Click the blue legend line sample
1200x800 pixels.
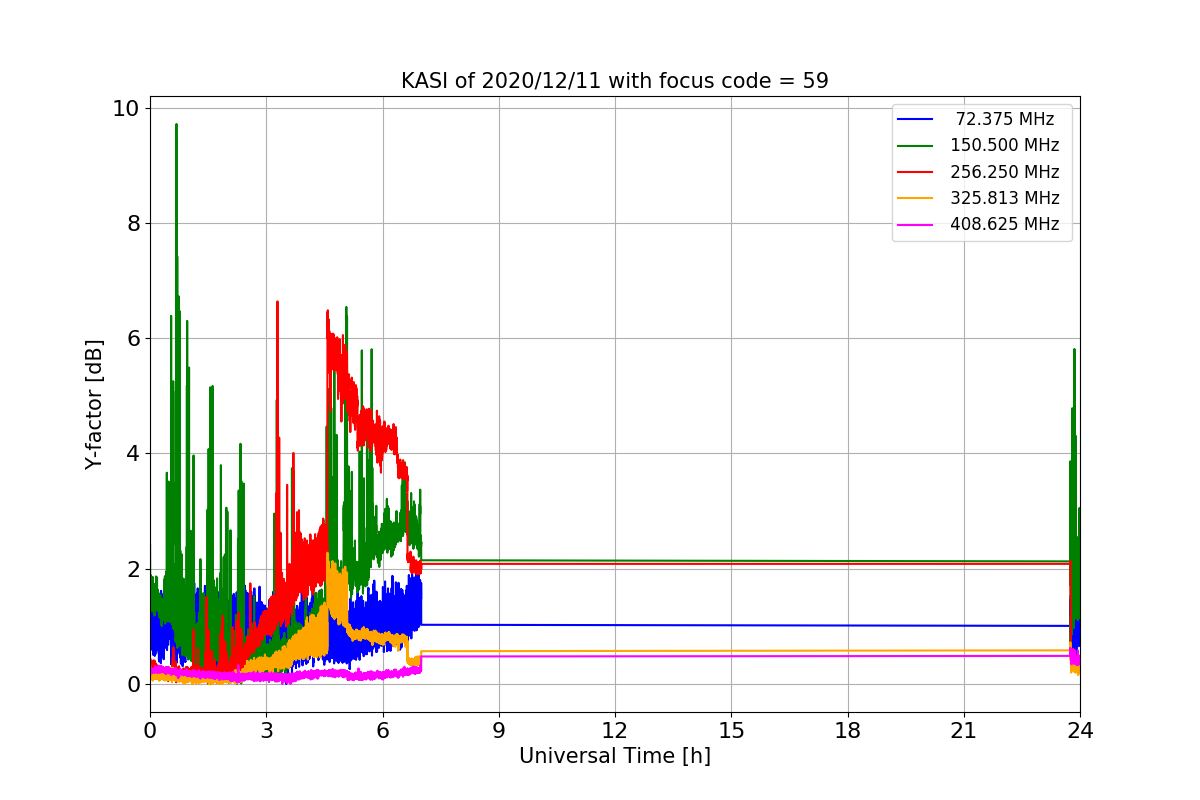pos(916,119)
